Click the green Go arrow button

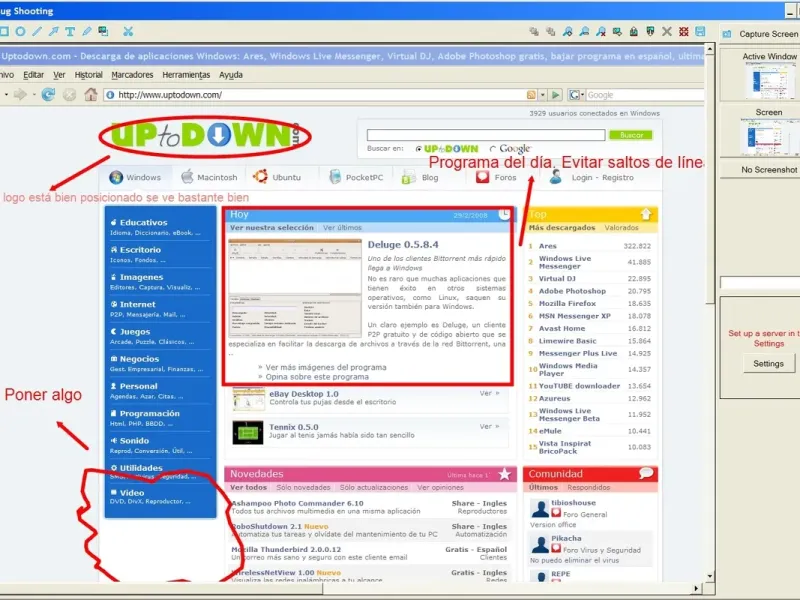[556, 95]
